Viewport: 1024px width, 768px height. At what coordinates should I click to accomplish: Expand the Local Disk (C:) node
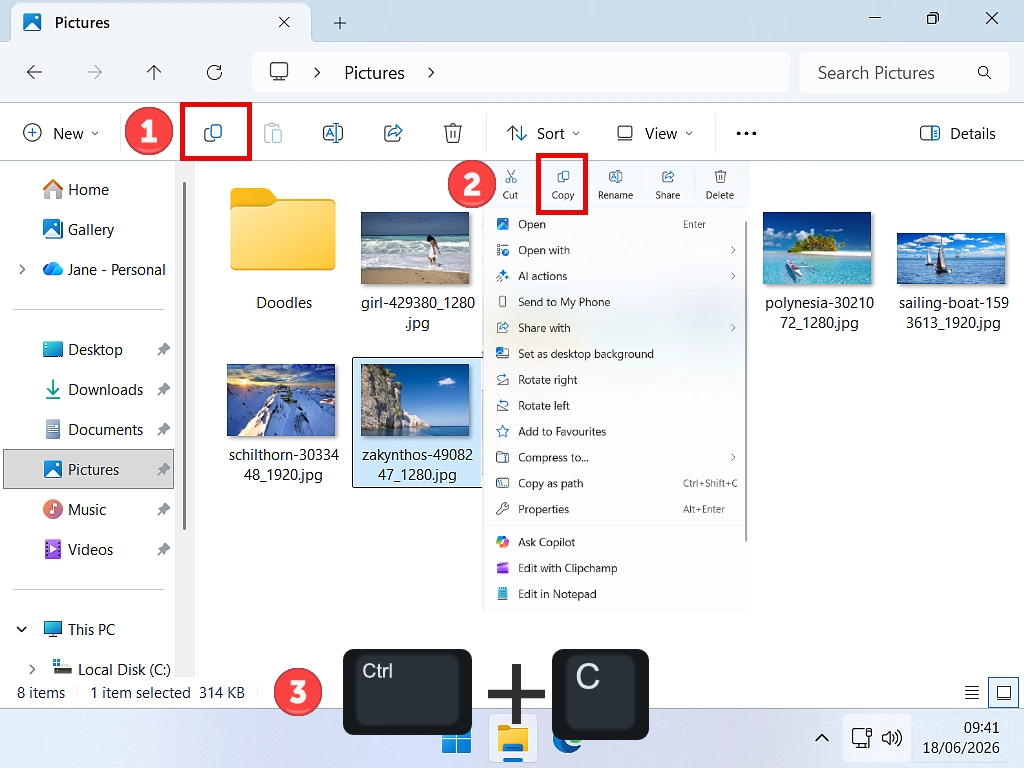pos(32,669)
